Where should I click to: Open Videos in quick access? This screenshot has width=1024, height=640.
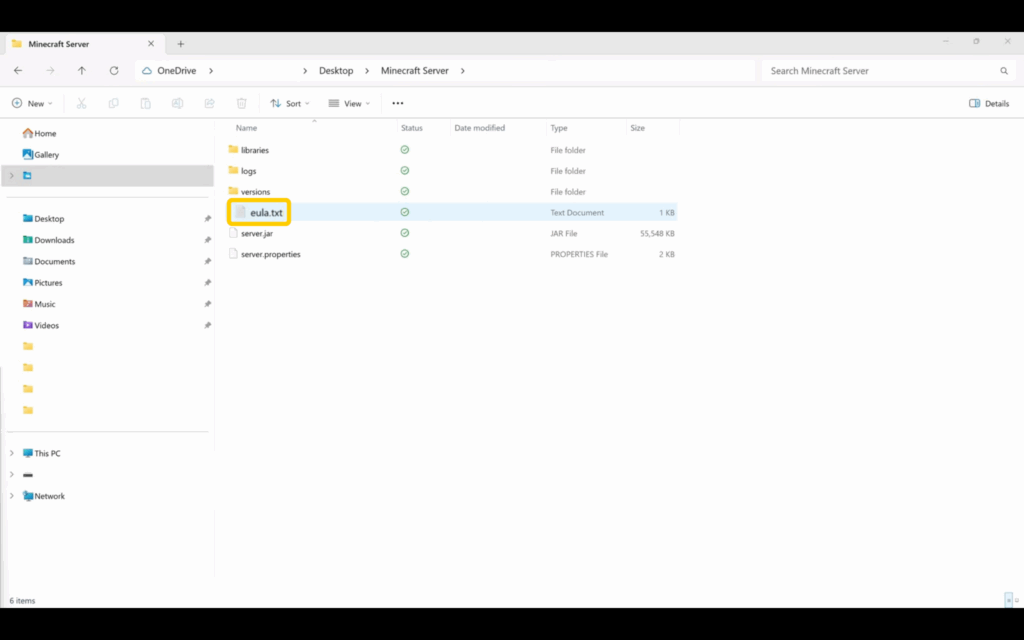coord(40,325)
